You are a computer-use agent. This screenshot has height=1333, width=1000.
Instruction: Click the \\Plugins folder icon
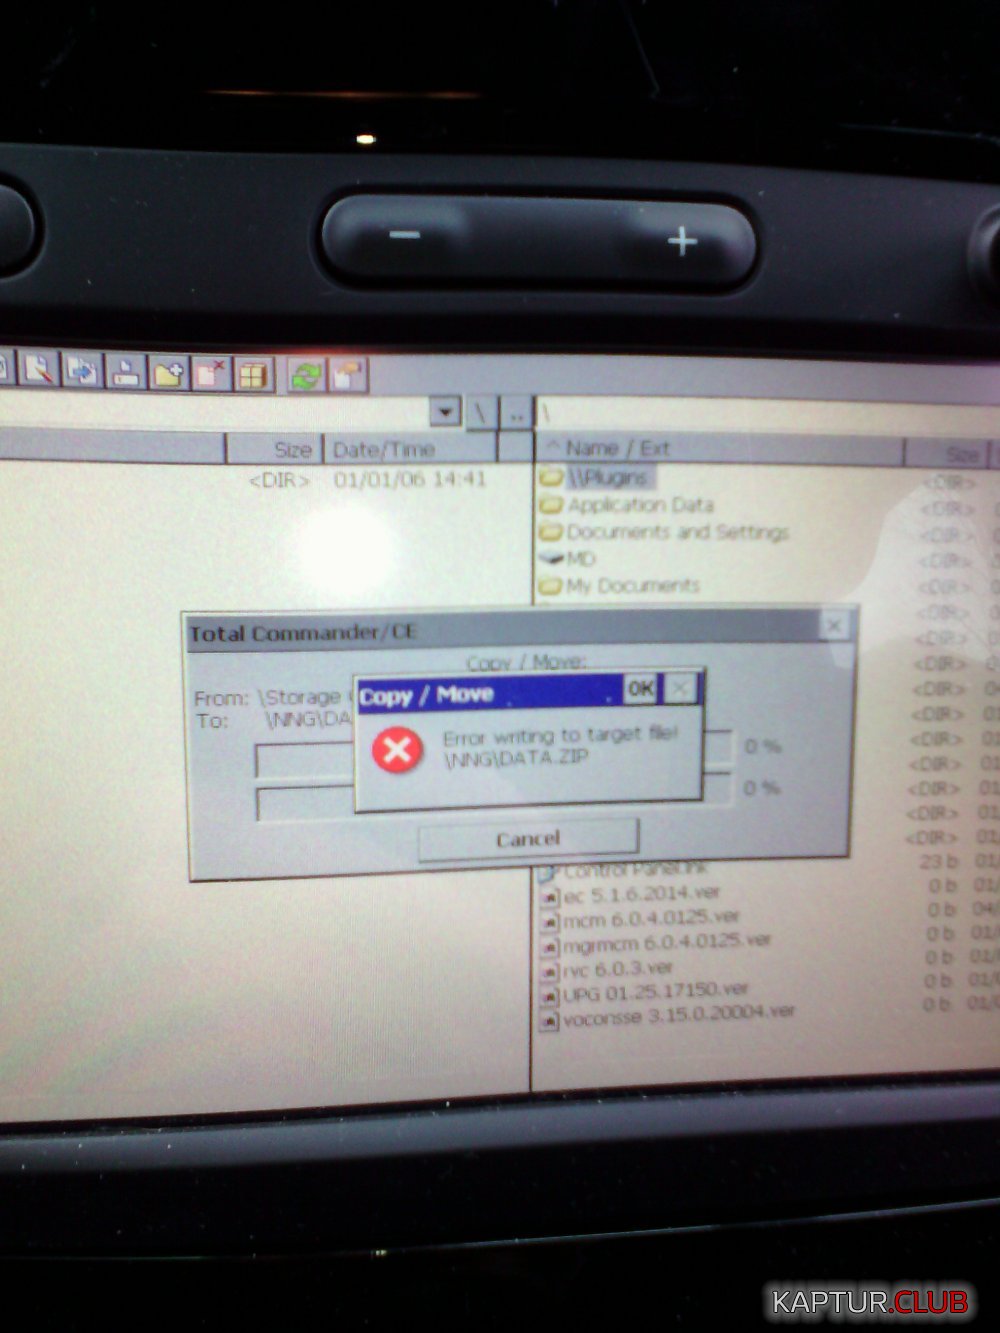551,477
